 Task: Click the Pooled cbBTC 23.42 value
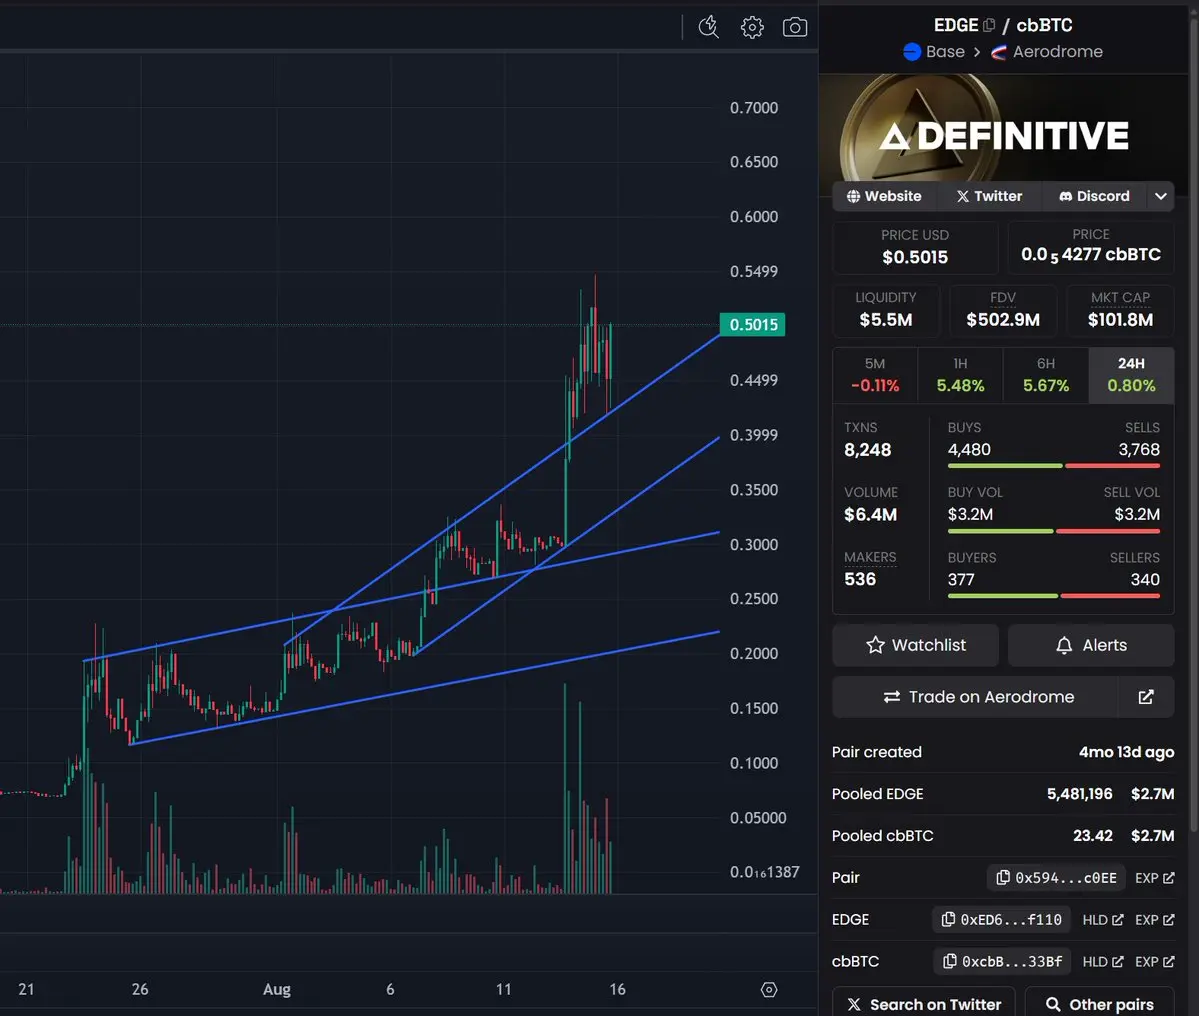[1093, 836]
